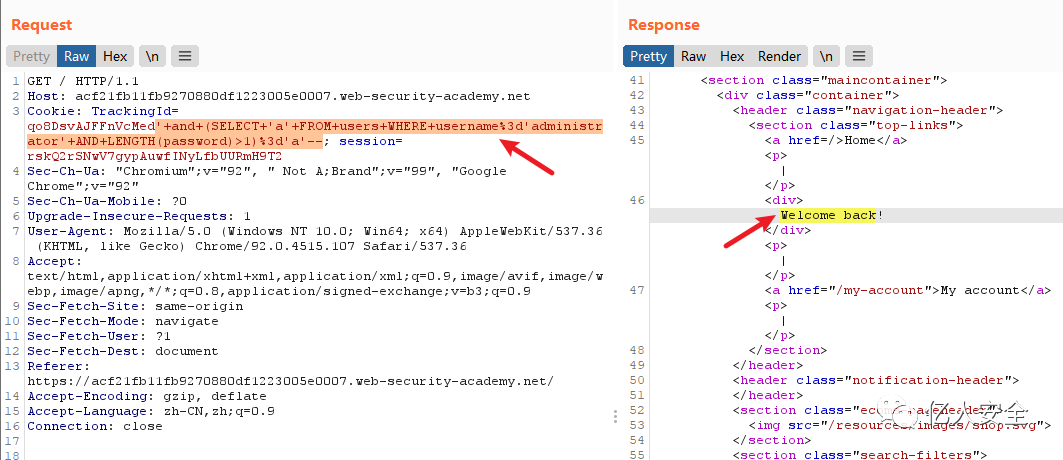Open the Response panel hamburger options menu
Screen dimensions: 1063x460
[859, 56]
